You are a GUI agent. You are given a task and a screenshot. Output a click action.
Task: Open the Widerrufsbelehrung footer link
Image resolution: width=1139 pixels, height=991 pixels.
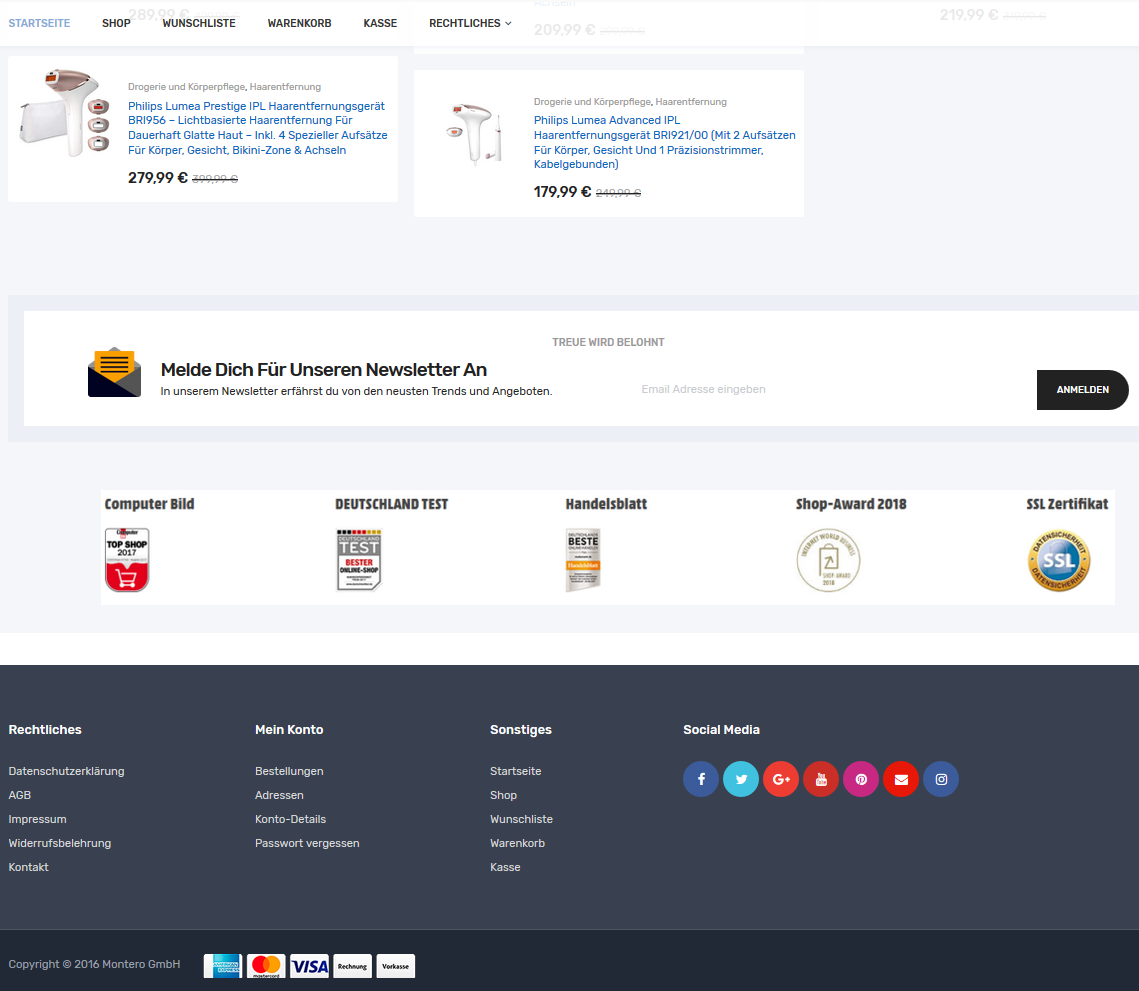(x=60, y=843)
